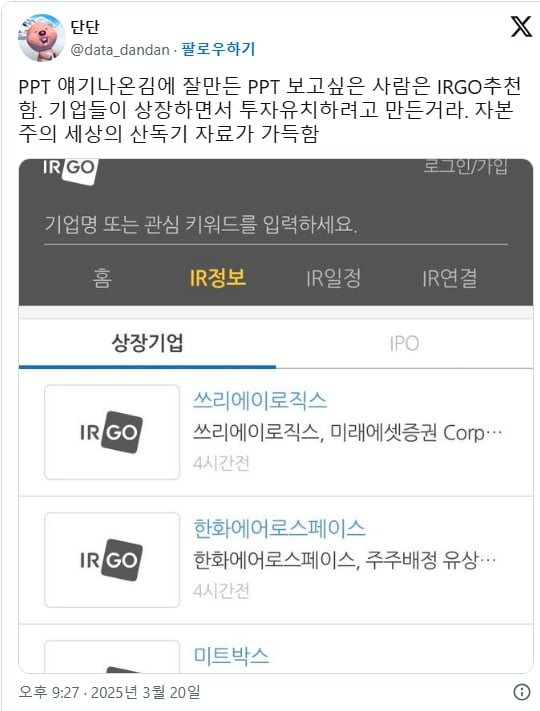Viewport: 540px width, 711px height.
Task: Open 미트박스 partial thumbnail
Action: 112,657
